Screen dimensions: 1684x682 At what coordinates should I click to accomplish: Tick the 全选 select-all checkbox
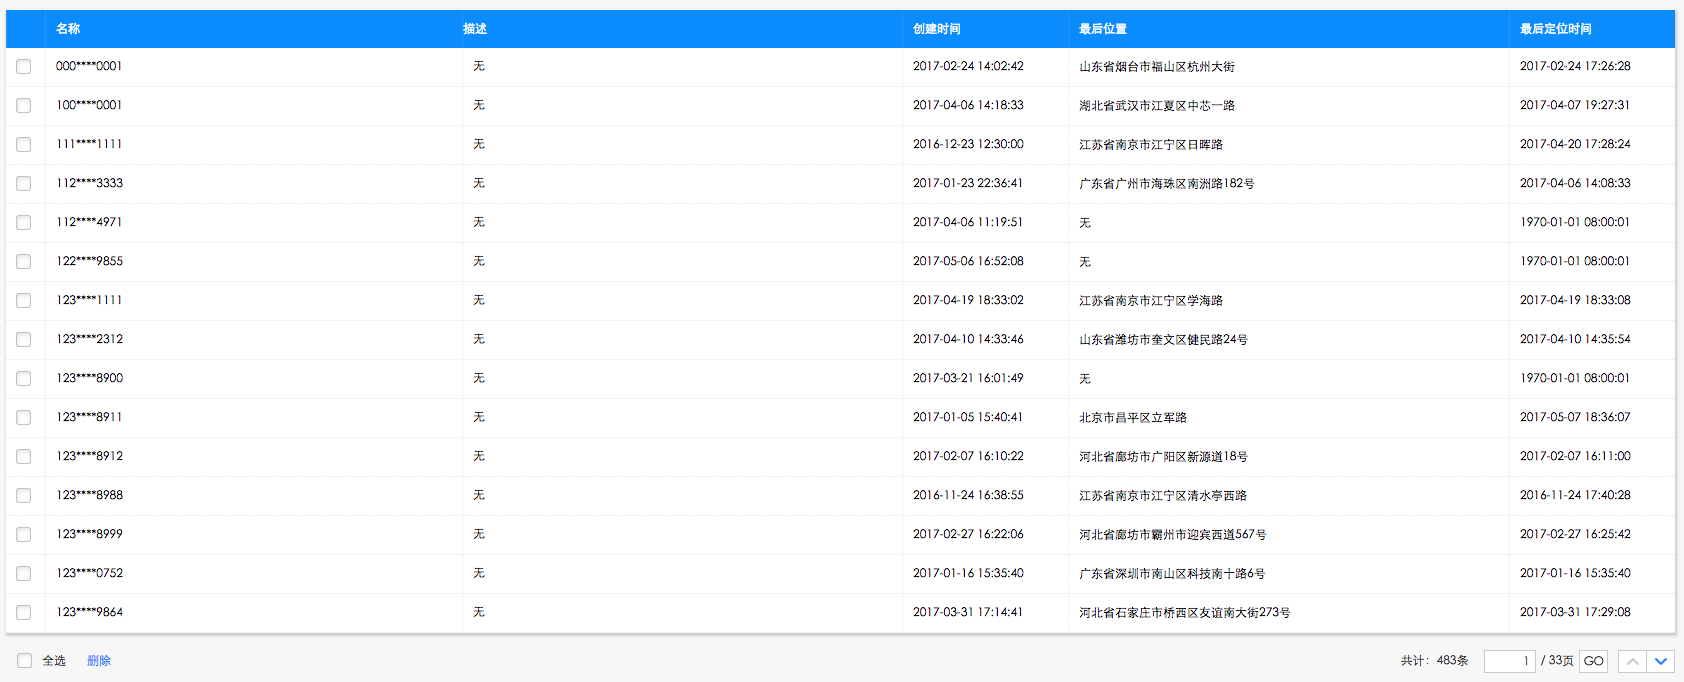pos(24,661)
